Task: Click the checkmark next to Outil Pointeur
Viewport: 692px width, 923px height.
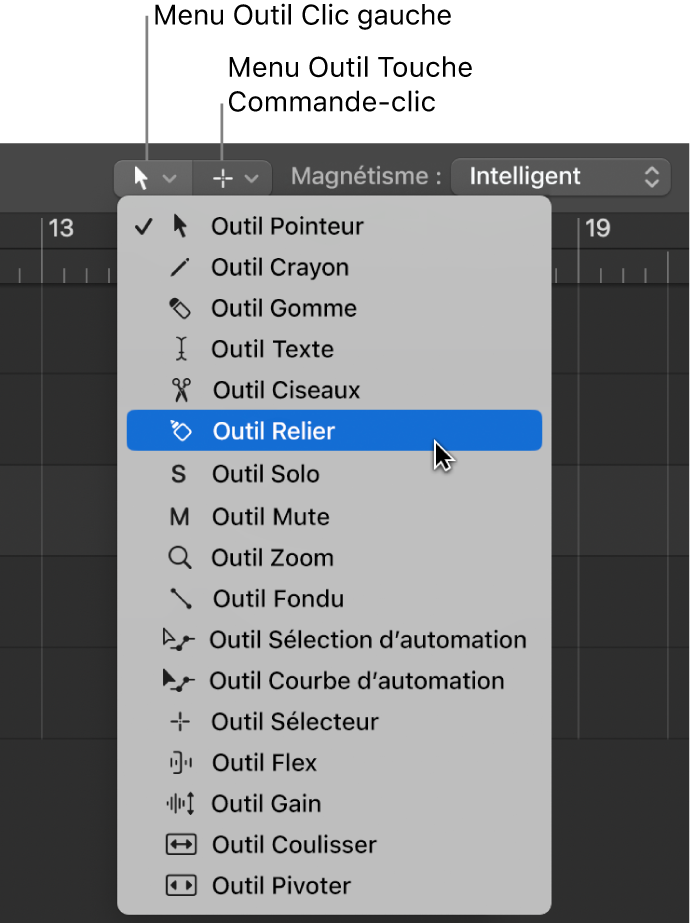Action: point(143,226)
